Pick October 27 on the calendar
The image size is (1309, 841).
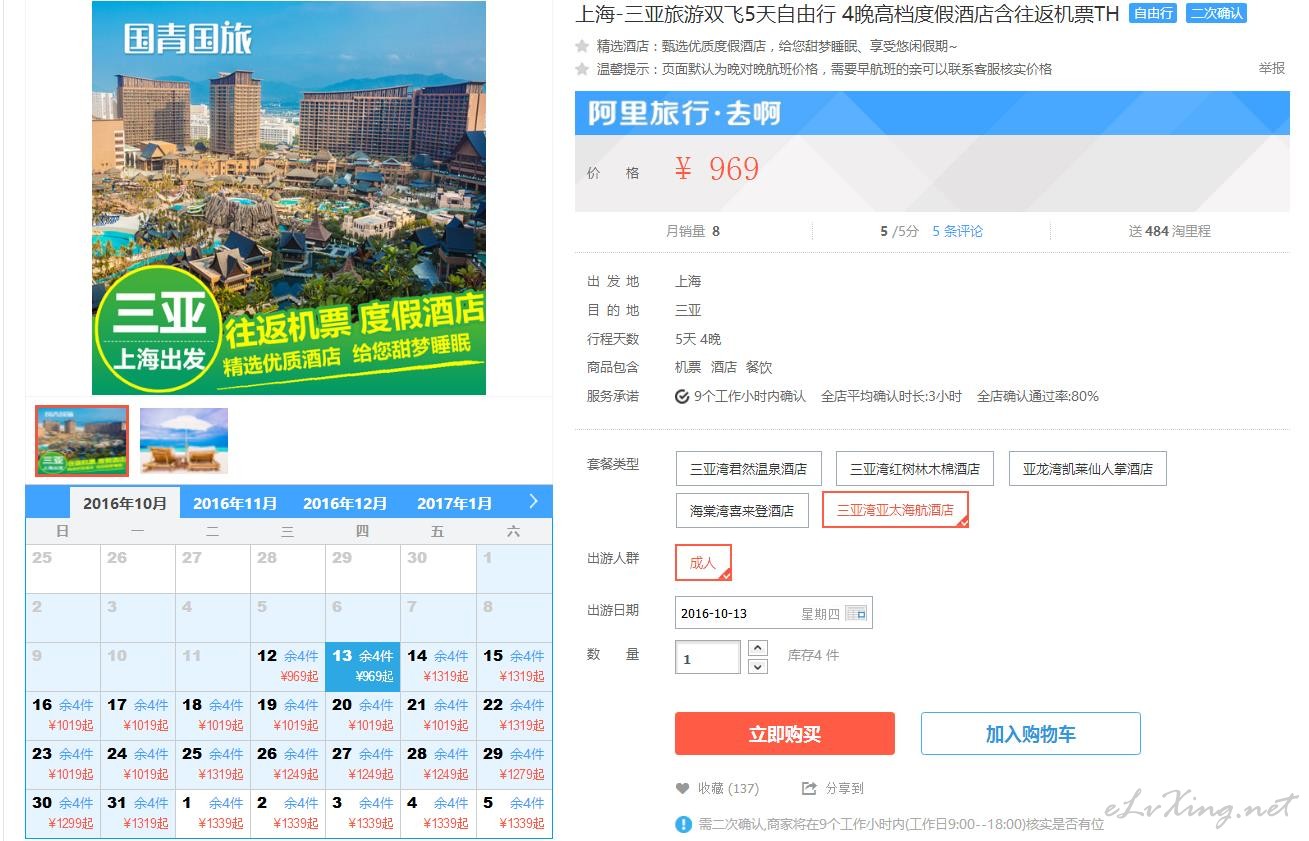coord(363,765)
